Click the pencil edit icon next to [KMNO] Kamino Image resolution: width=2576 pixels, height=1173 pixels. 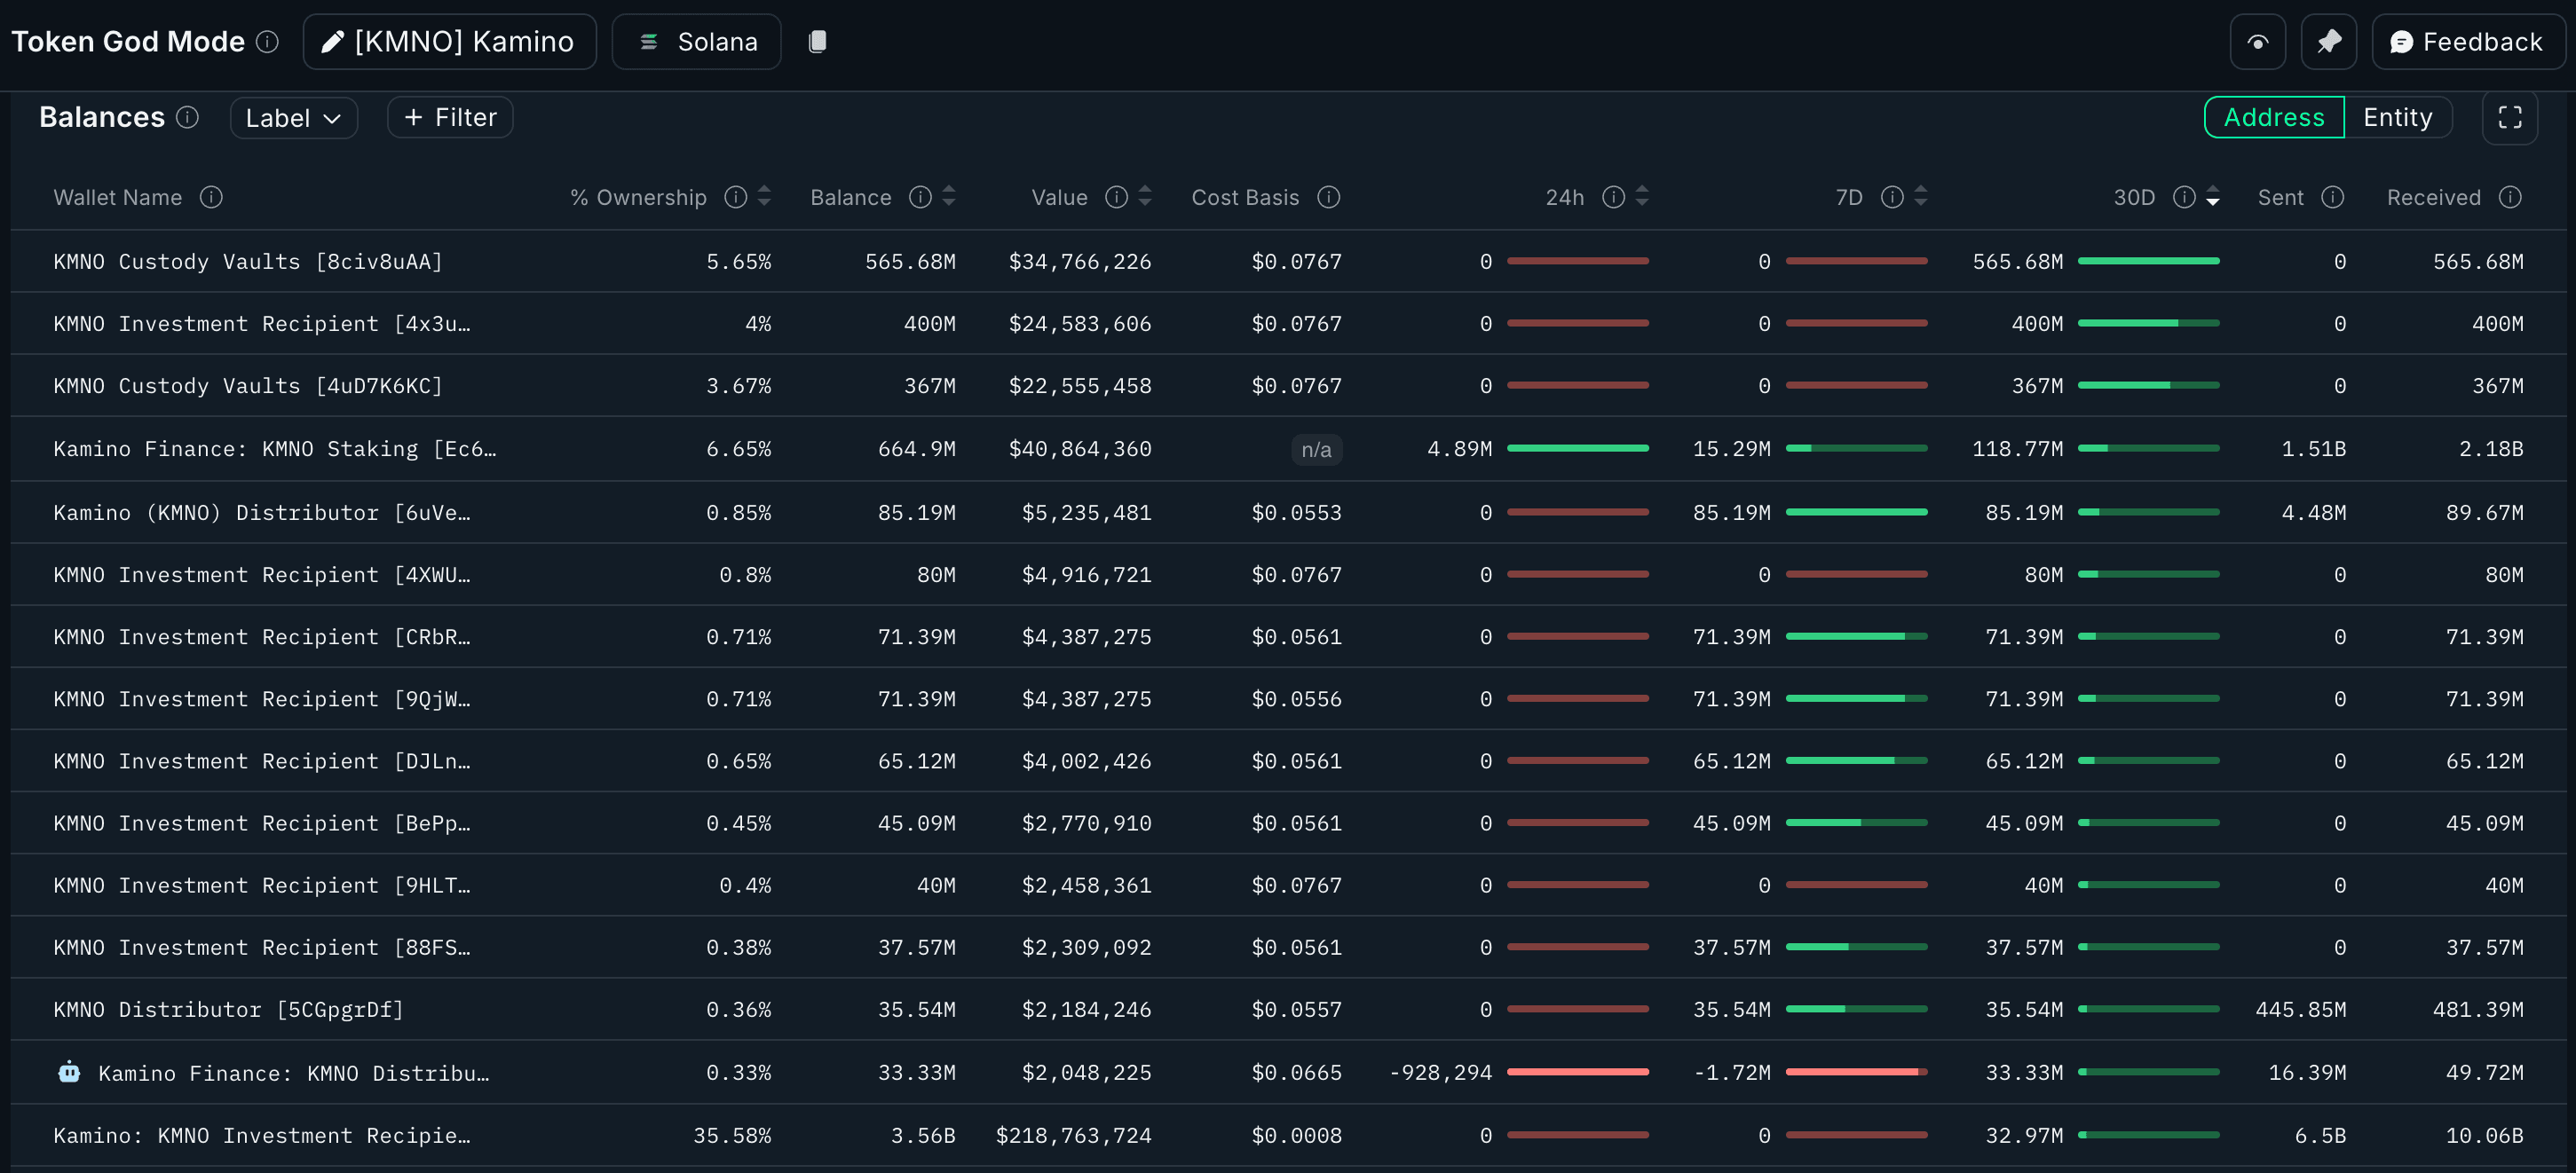click(333, 41)
